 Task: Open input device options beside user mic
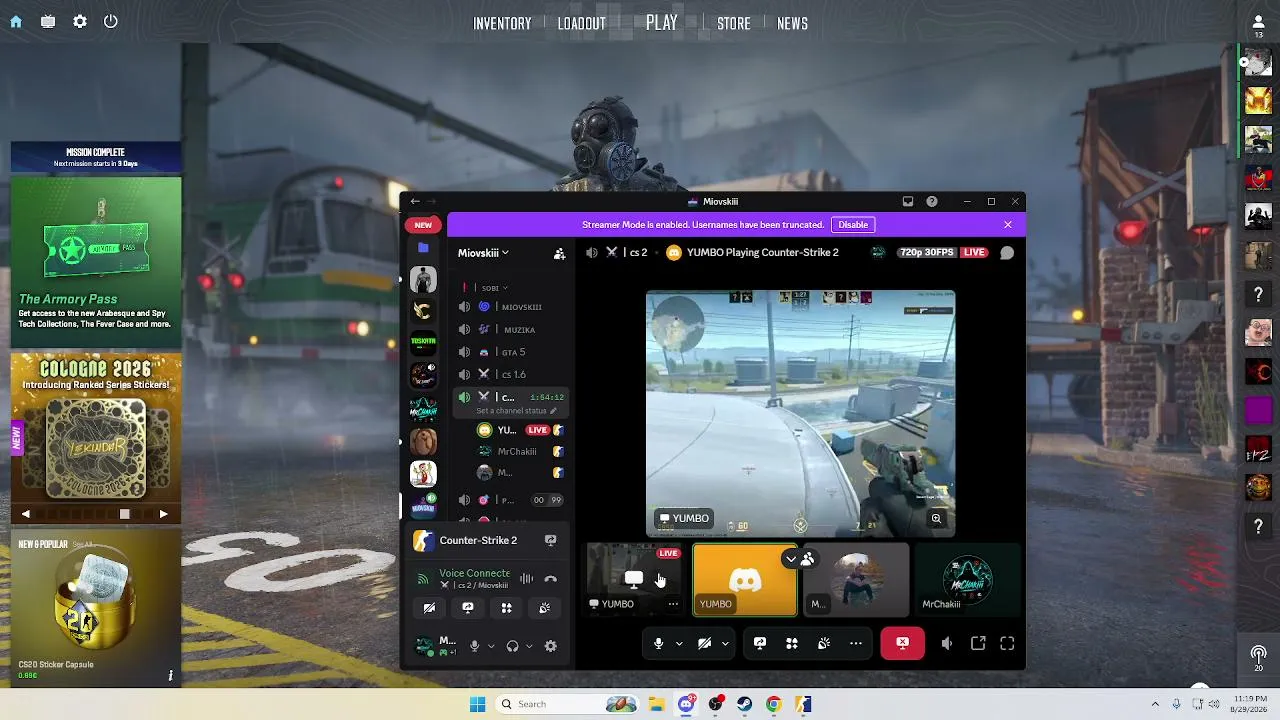click(490, 646)
